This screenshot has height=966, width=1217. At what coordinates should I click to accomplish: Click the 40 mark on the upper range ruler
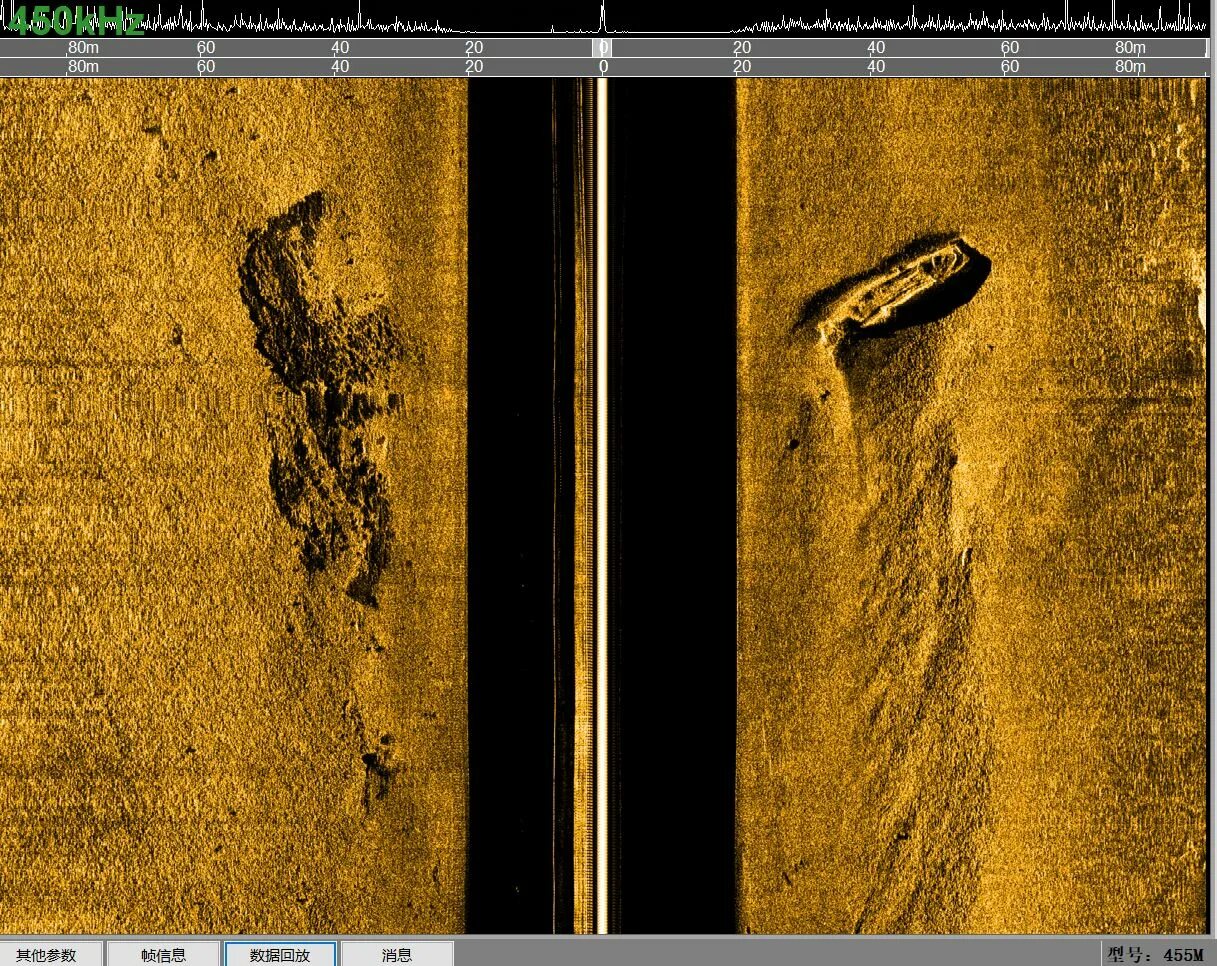tap(339, 47)
